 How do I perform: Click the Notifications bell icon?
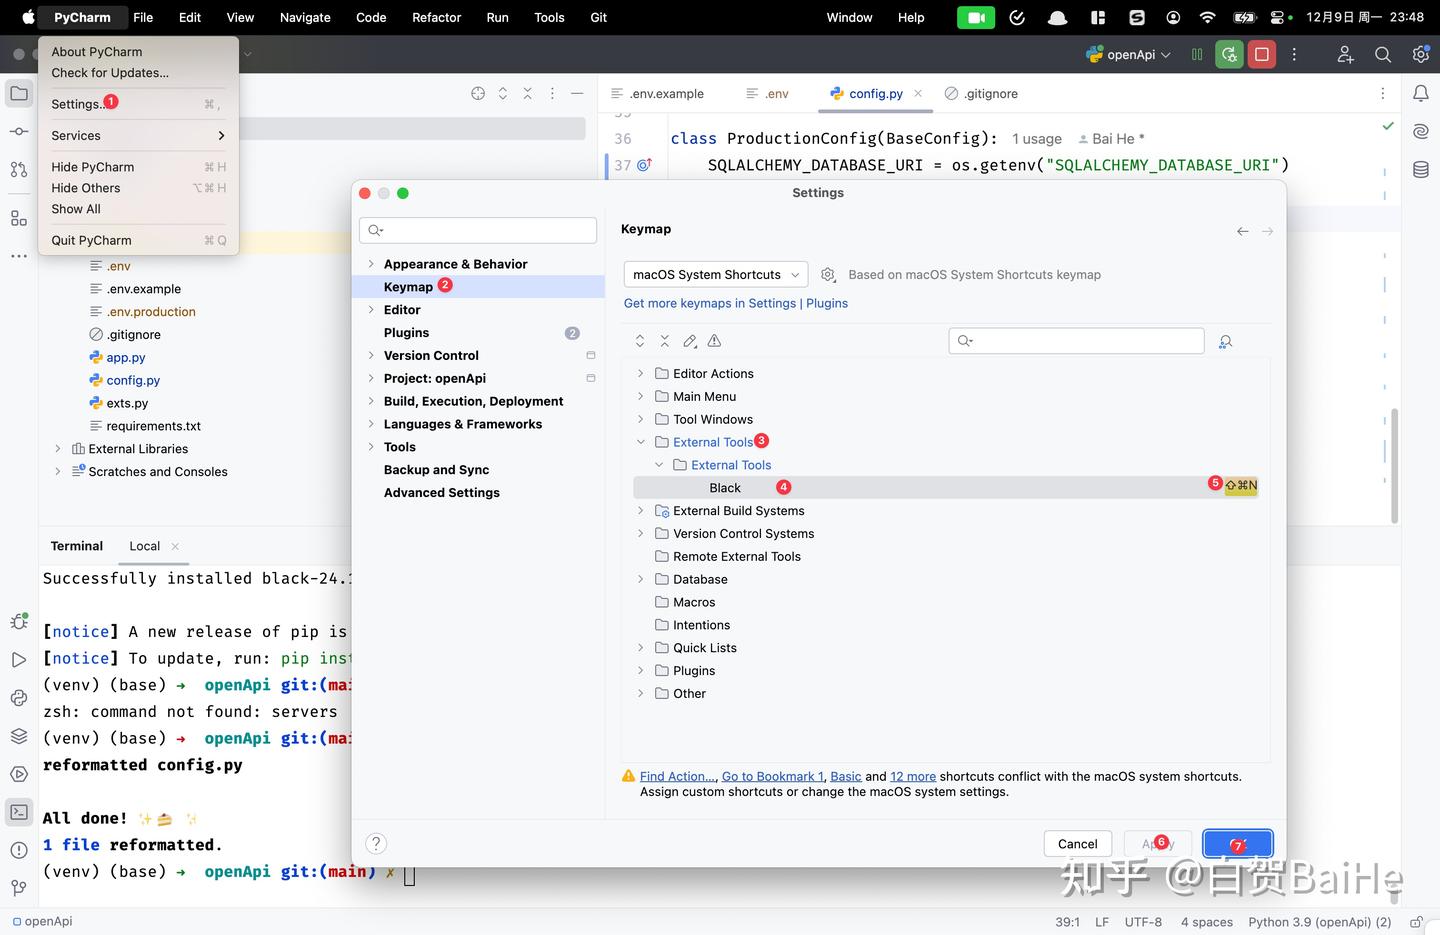(1421, 93)
